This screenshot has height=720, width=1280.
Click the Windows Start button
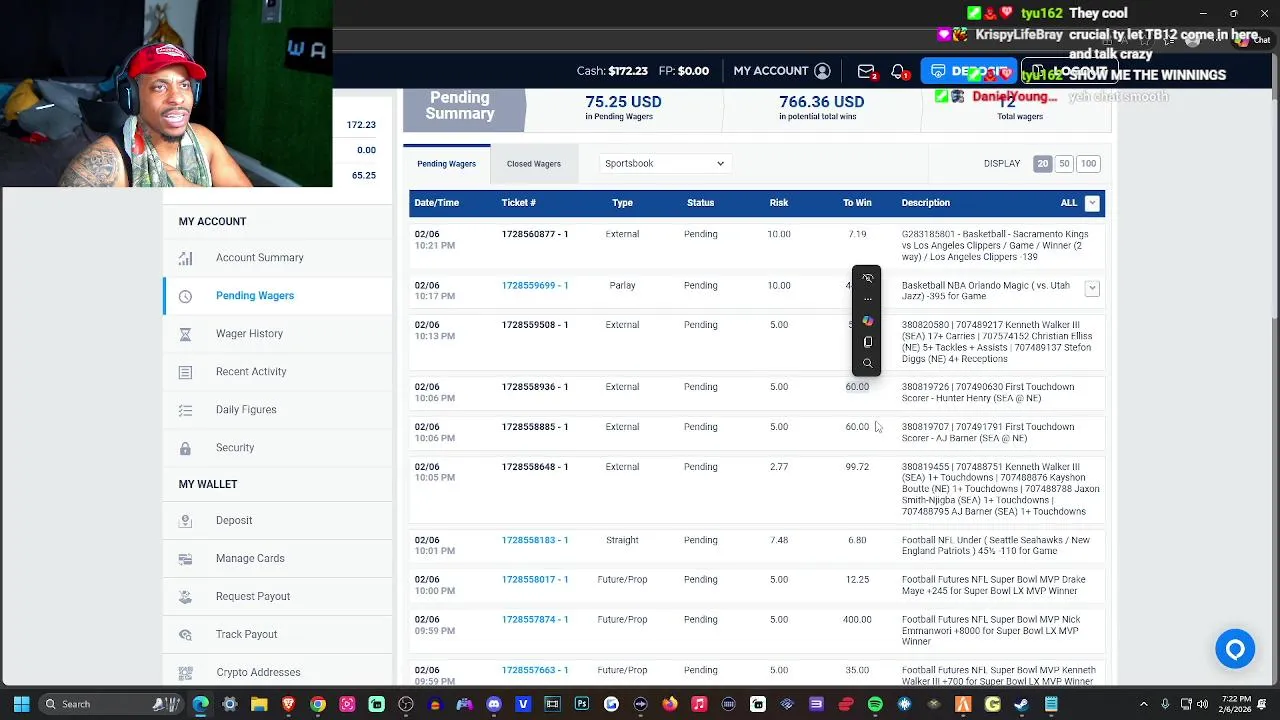pyautogui.click(x=21, y=704)
